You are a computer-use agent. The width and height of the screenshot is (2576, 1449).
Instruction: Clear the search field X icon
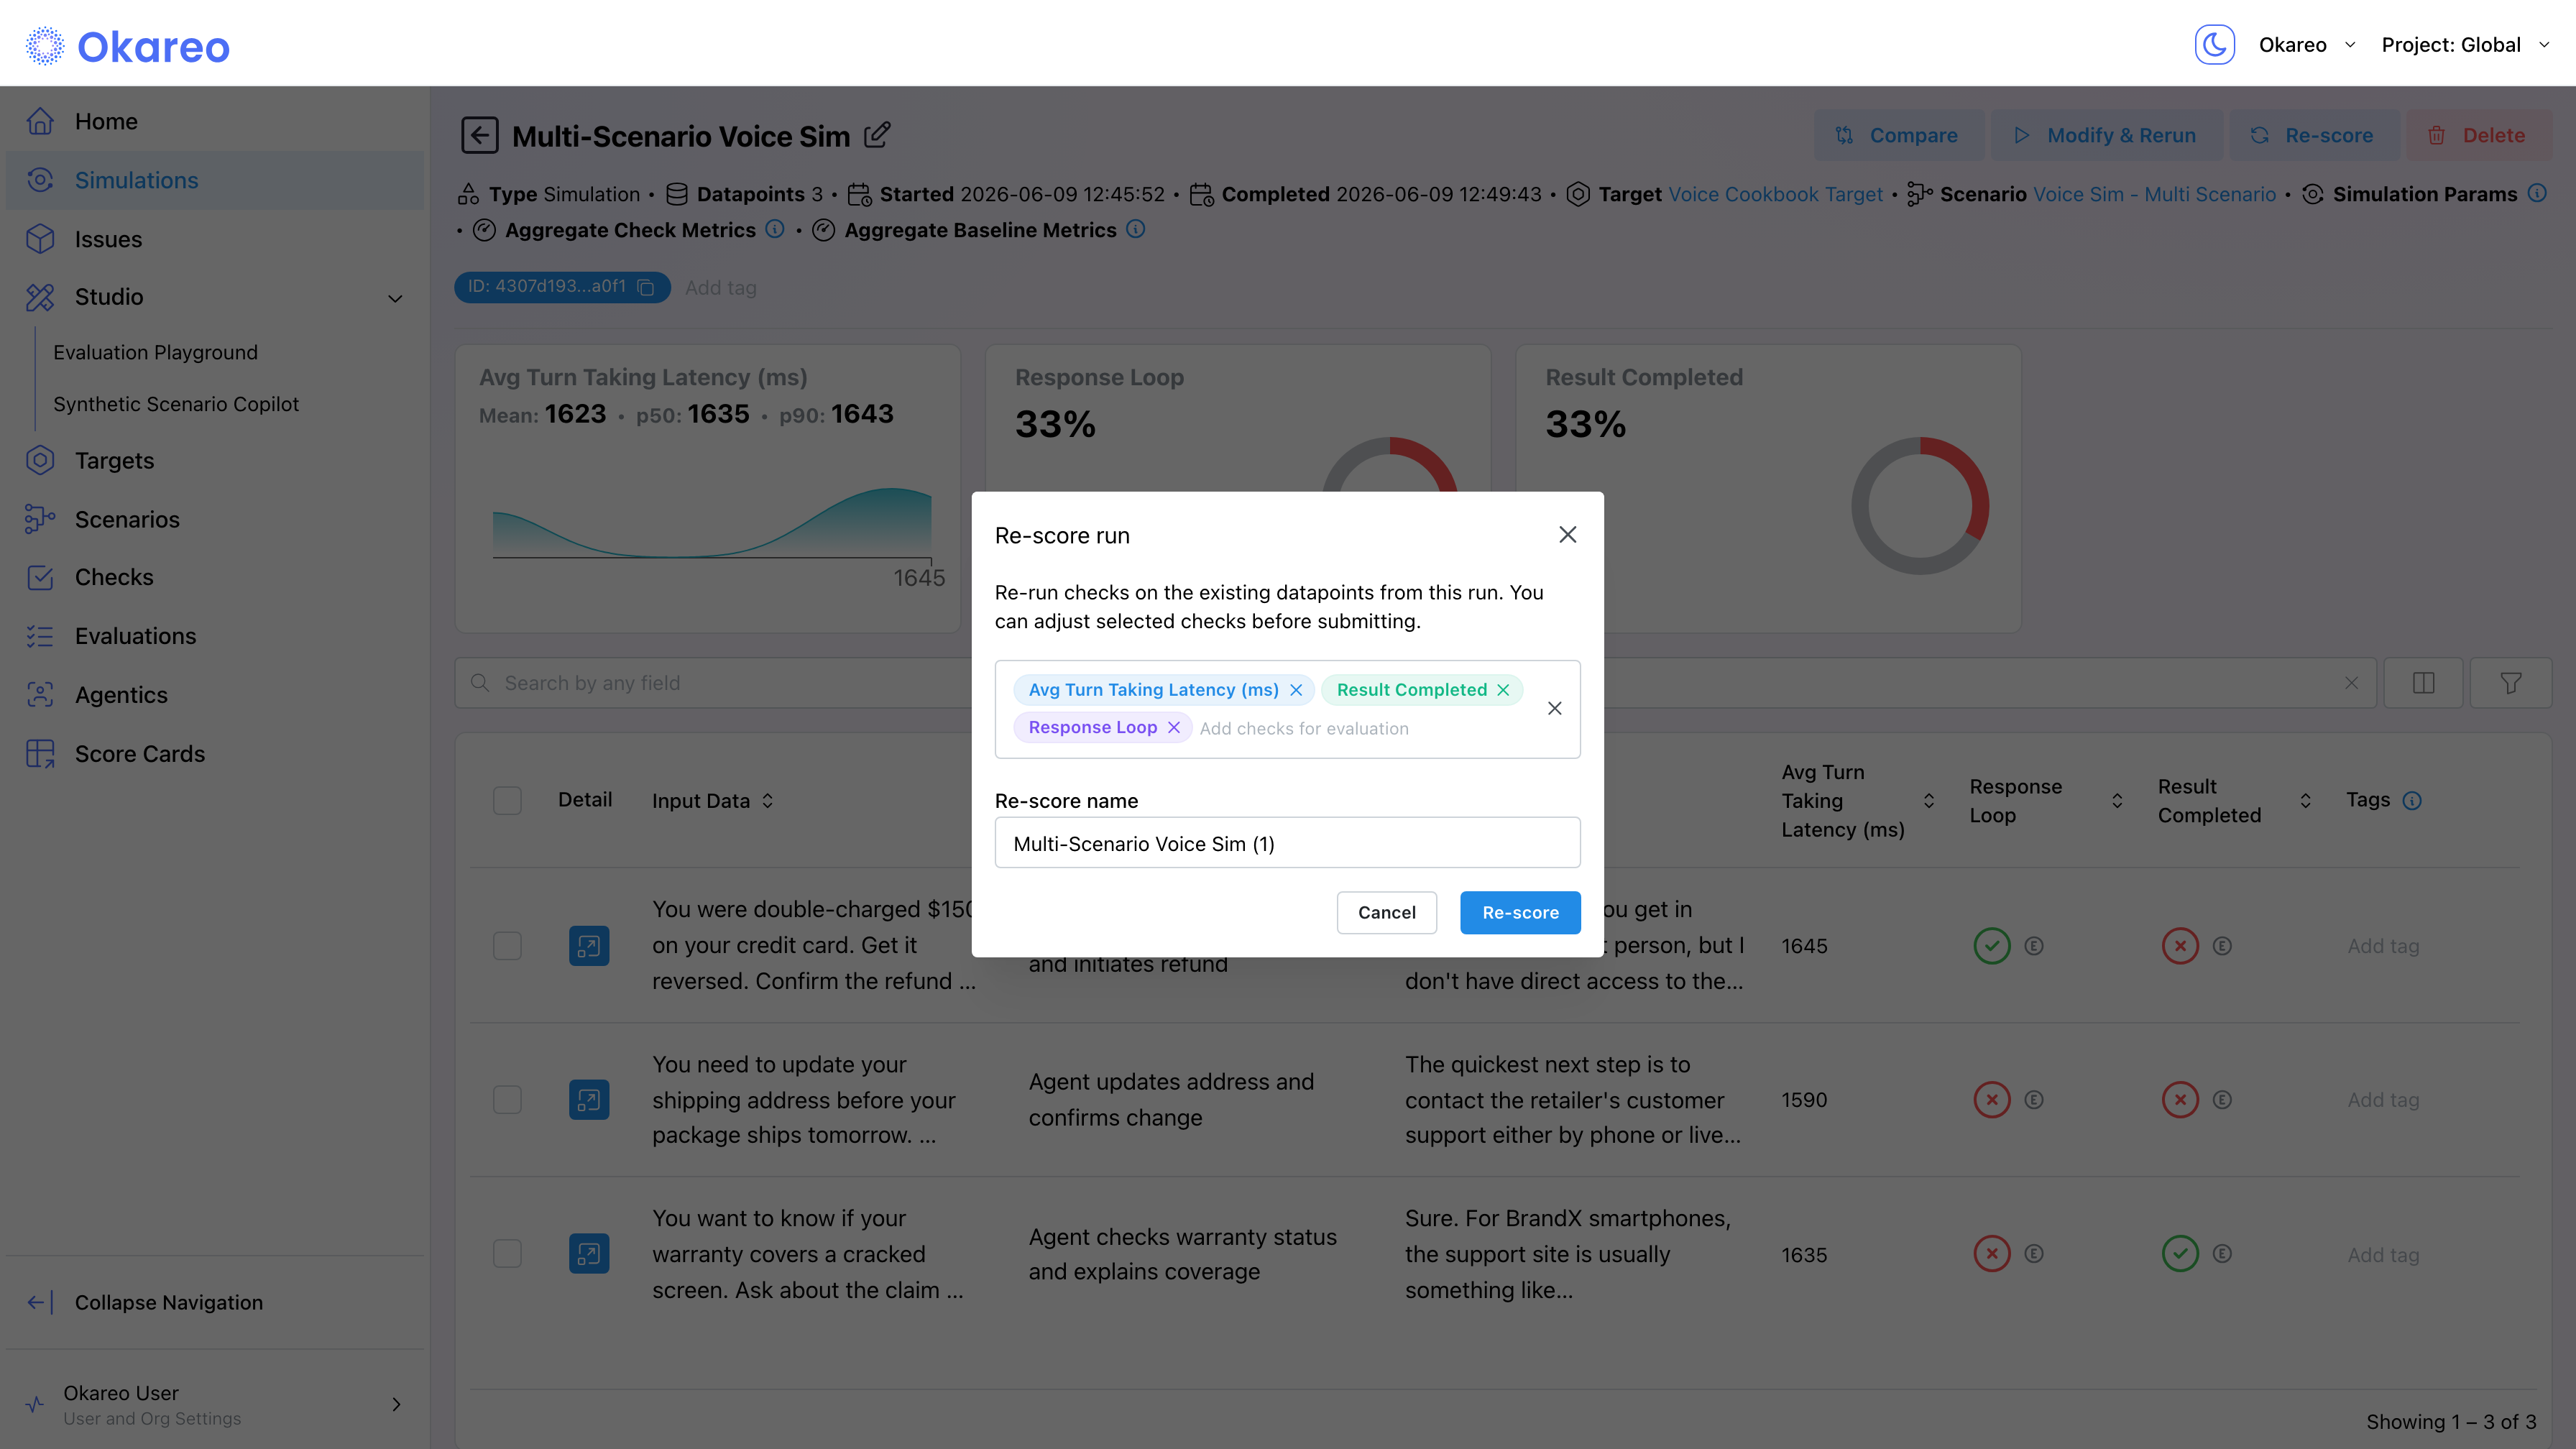pyautogui.click(x=2352, y=683)
